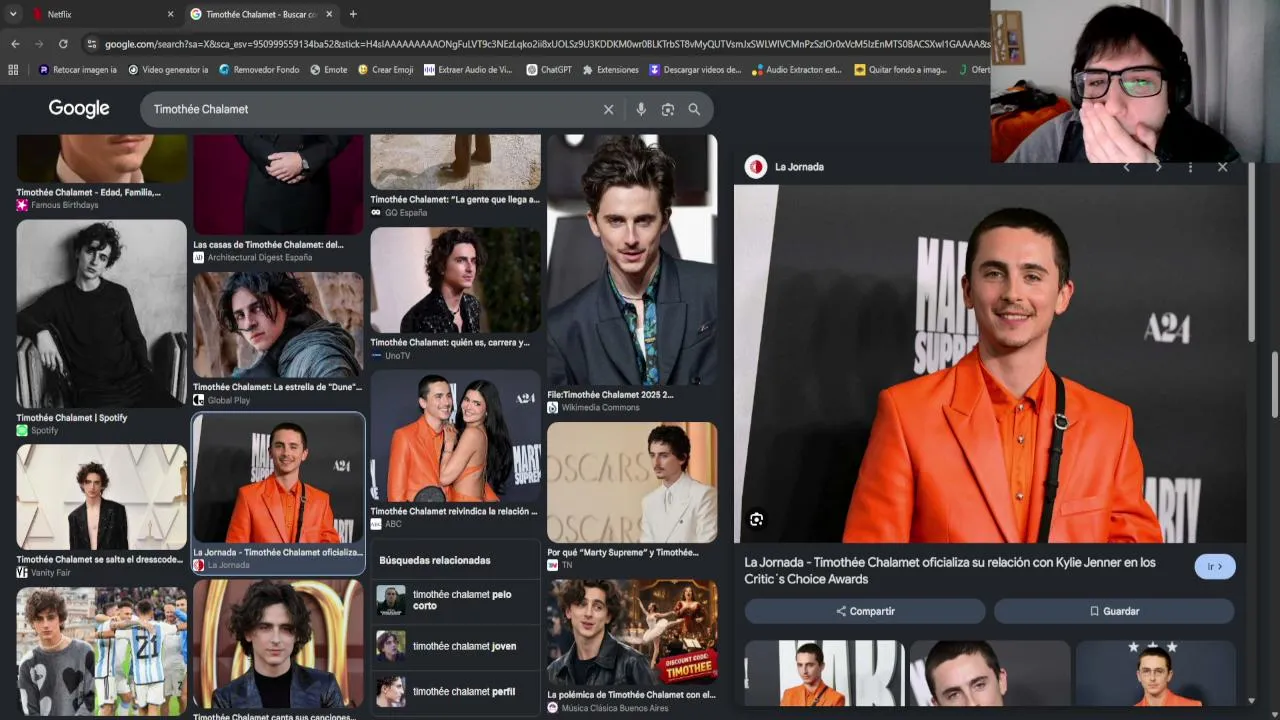
Task: Open Audio Extractor bookmark
Action: click(x=797, y=70)
